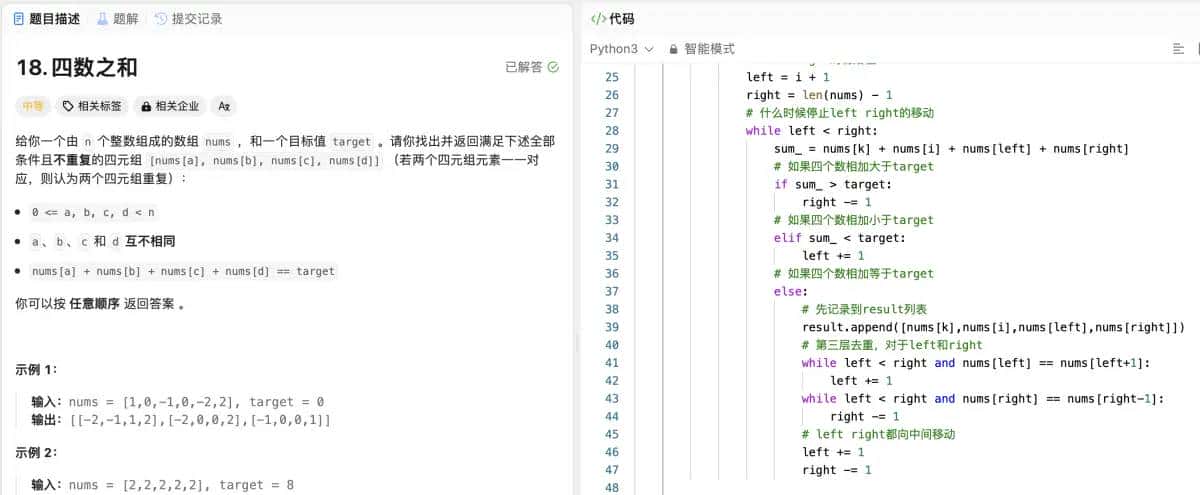Click the 'while left < right:' line 28
The image size is (1200, 495).
coord(811,131)
